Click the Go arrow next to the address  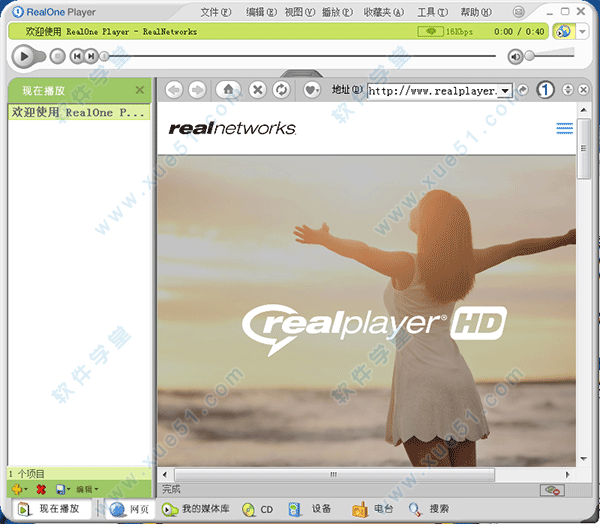522,90
